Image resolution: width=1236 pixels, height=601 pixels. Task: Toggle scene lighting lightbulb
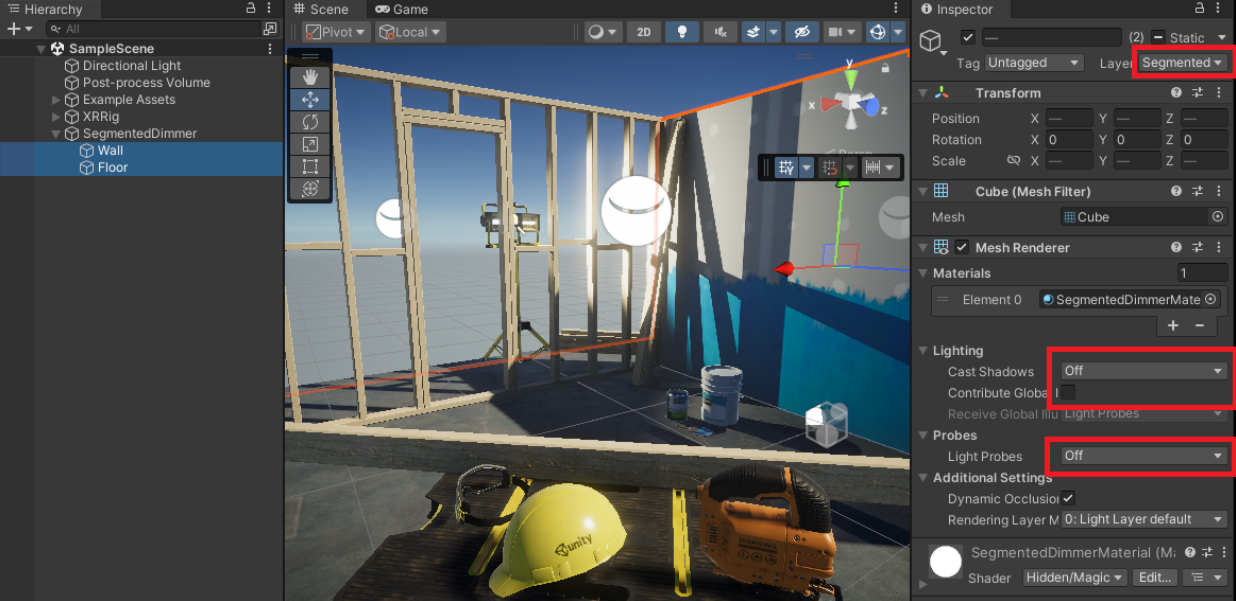click(x=683, y=32)
